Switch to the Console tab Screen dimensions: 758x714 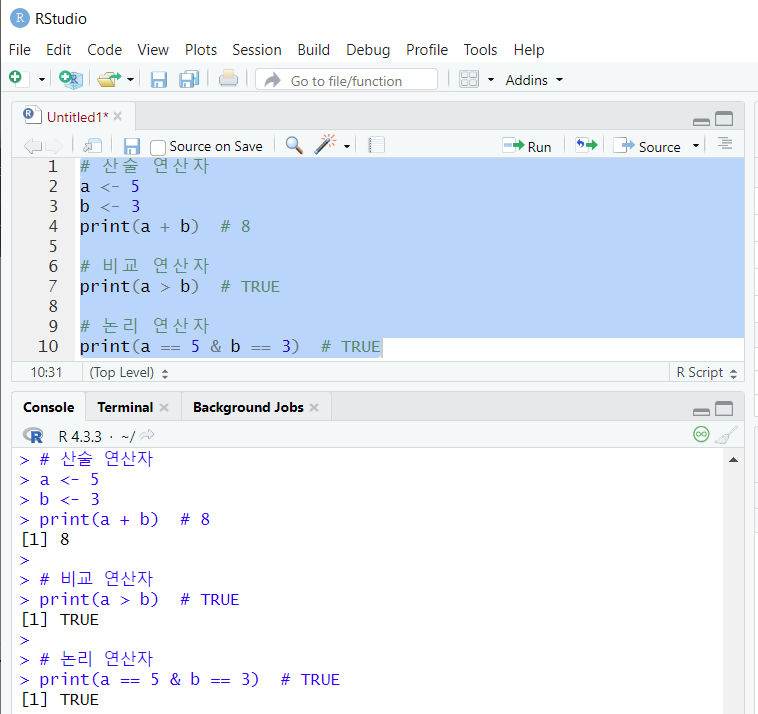[49, 408]
